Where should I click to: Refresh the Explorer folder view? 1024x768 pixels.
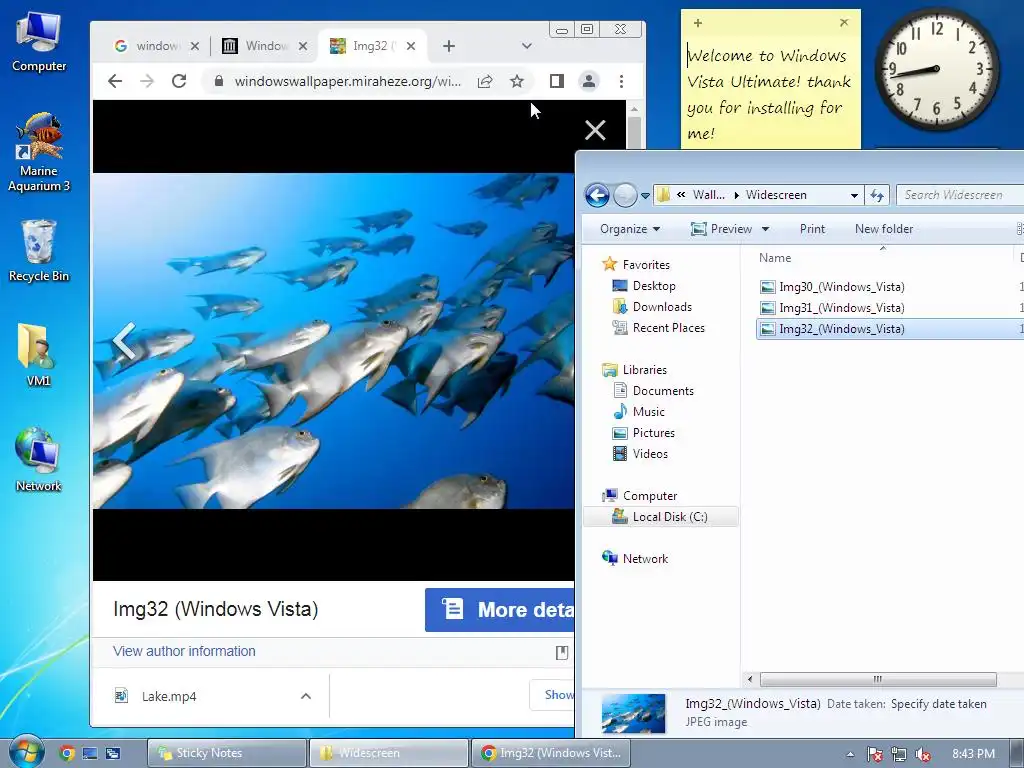point(877,195)
